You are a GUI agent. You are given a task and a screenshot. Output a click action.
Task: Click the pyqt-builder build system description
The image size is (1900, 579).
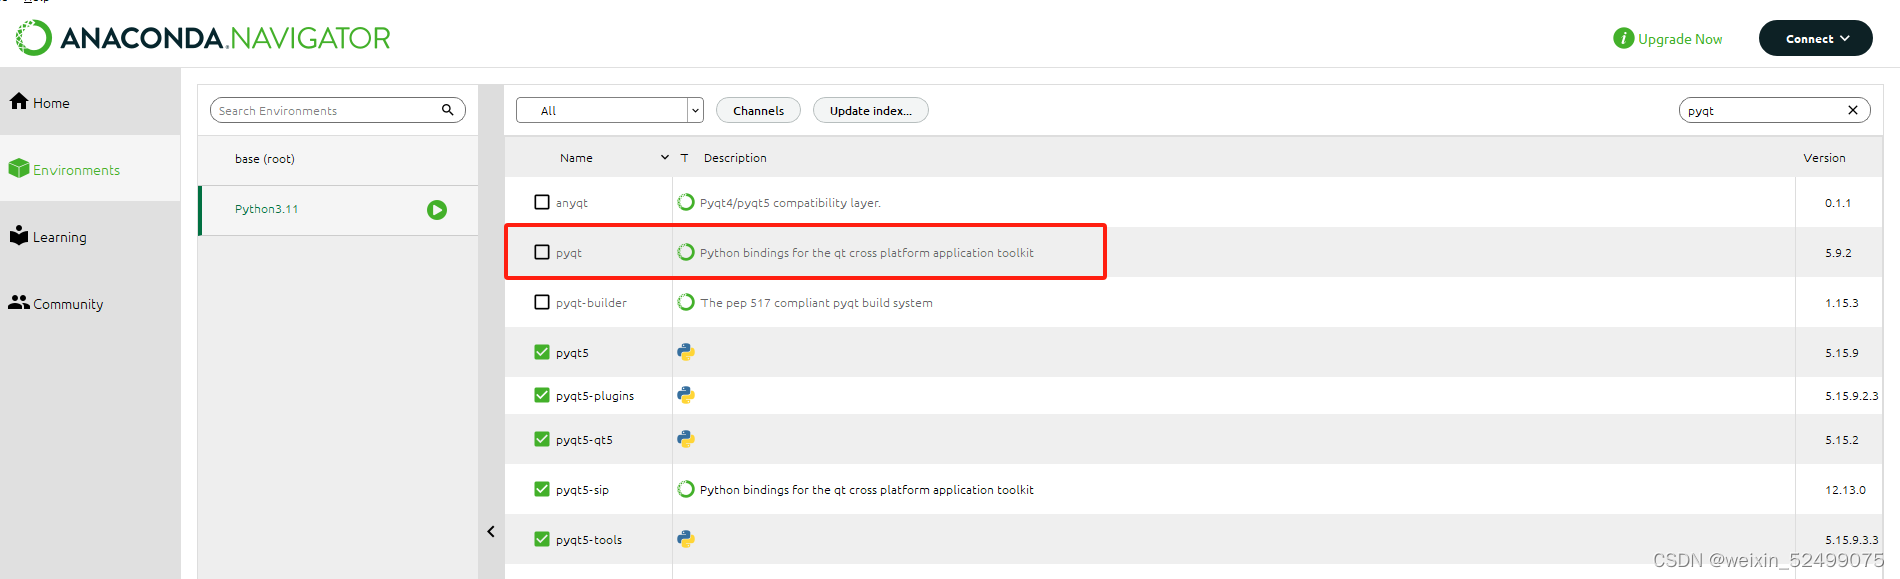click(x=816, y=303)
